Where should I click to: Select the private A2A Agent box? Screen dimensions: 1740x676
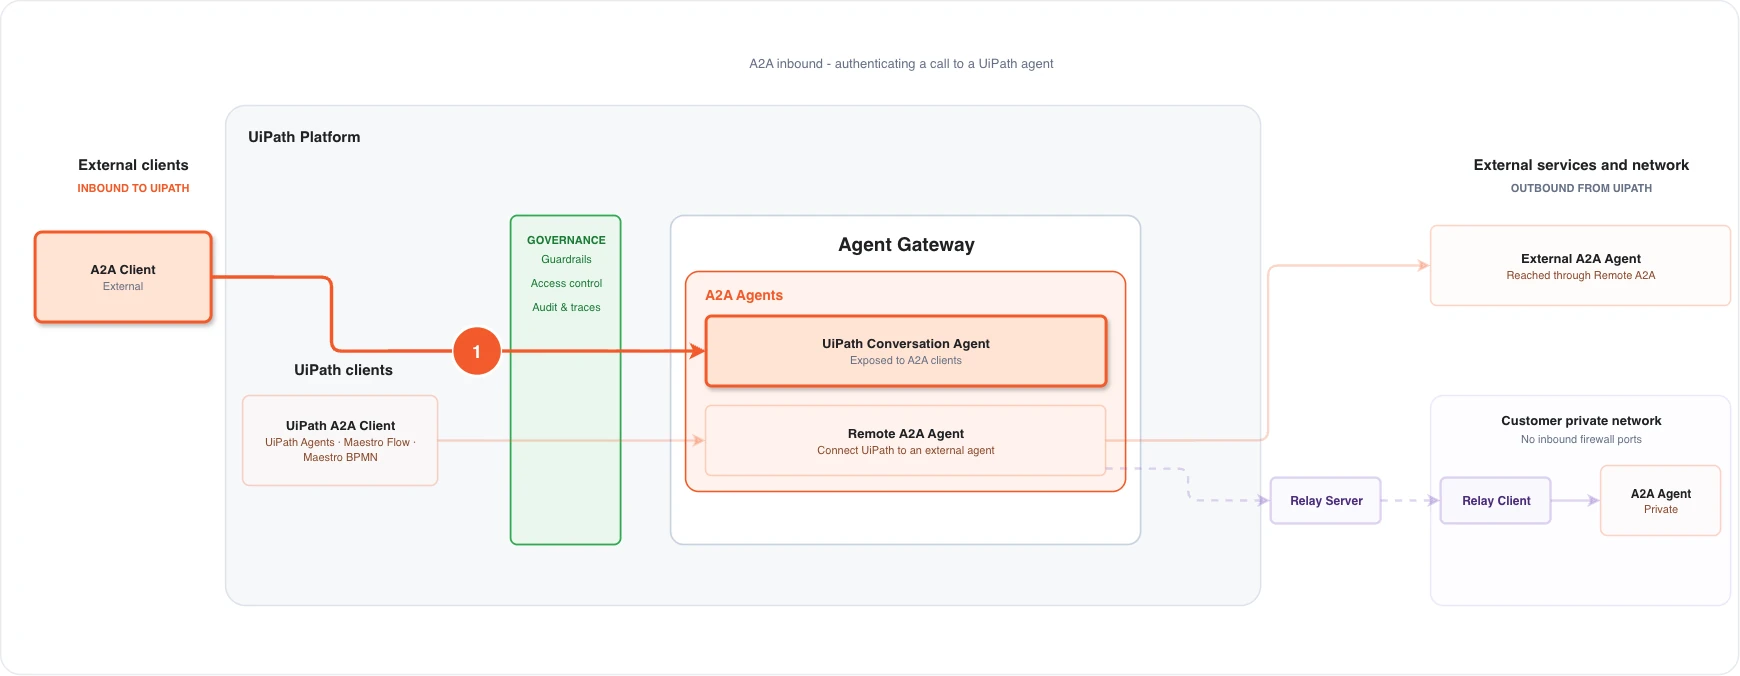[1661, 501]
